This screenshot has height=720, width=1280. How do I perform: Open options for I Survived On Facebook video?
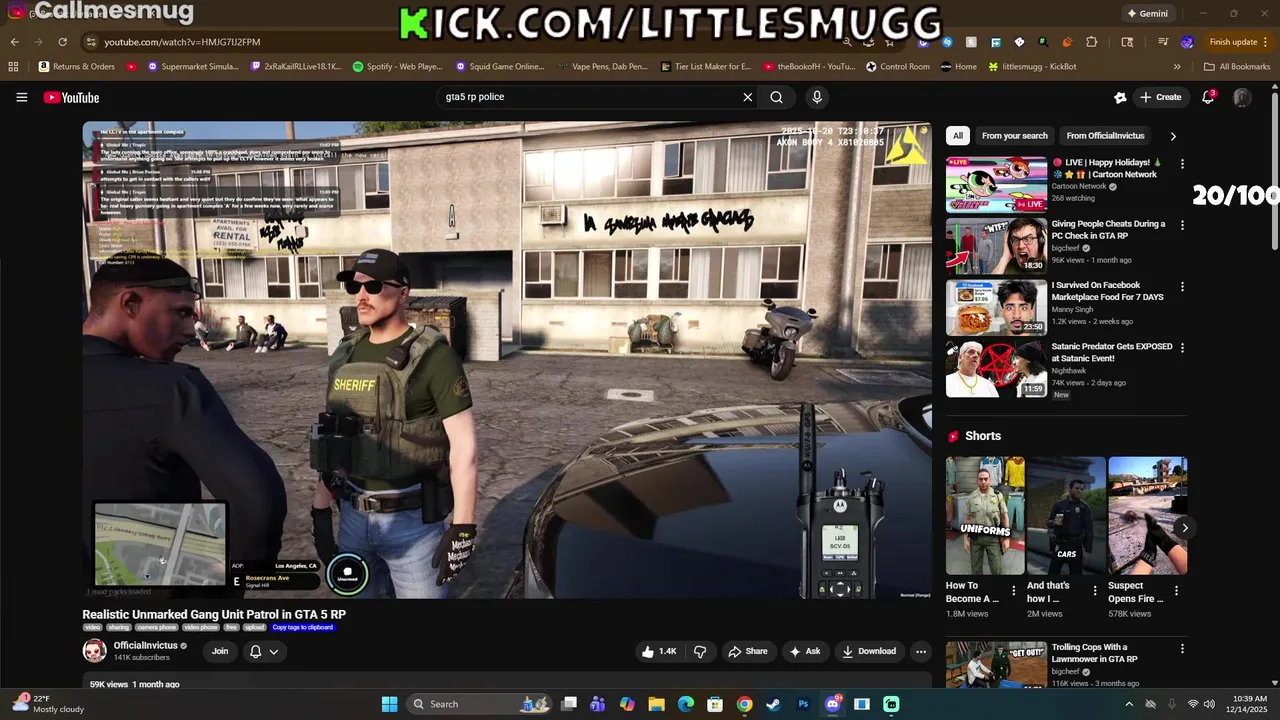pos(1182,287)
